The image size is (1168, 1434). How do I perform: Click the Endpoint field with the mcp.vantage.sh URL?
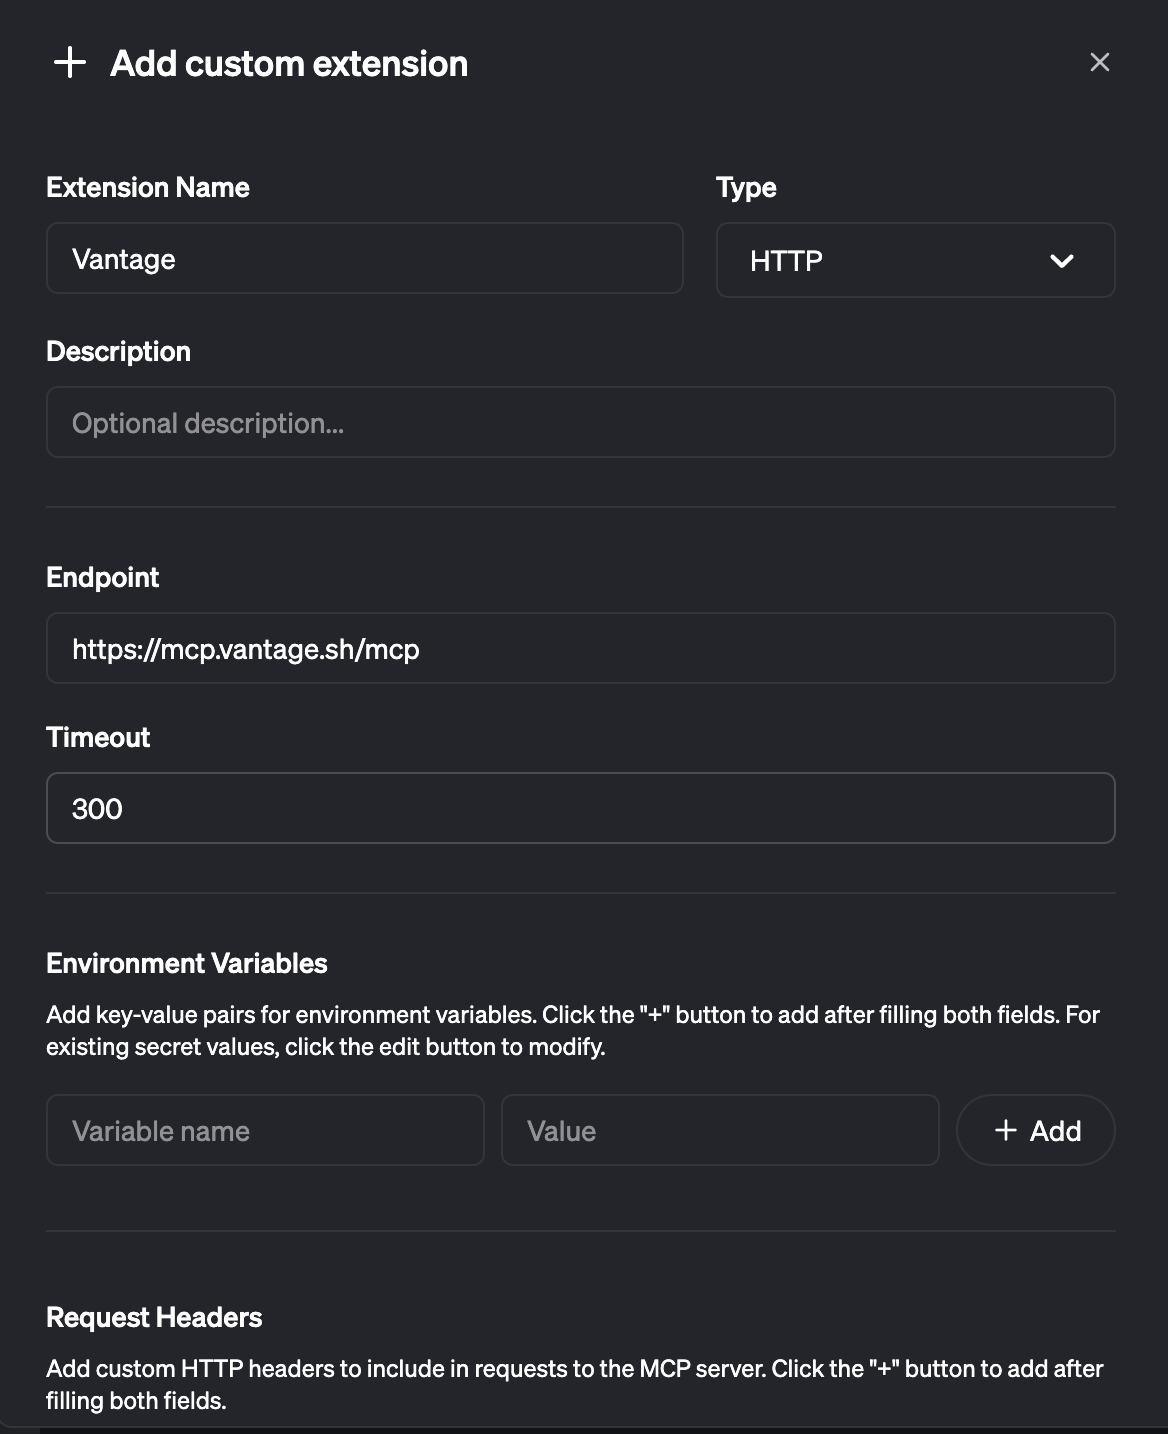(x=581, y=648)
